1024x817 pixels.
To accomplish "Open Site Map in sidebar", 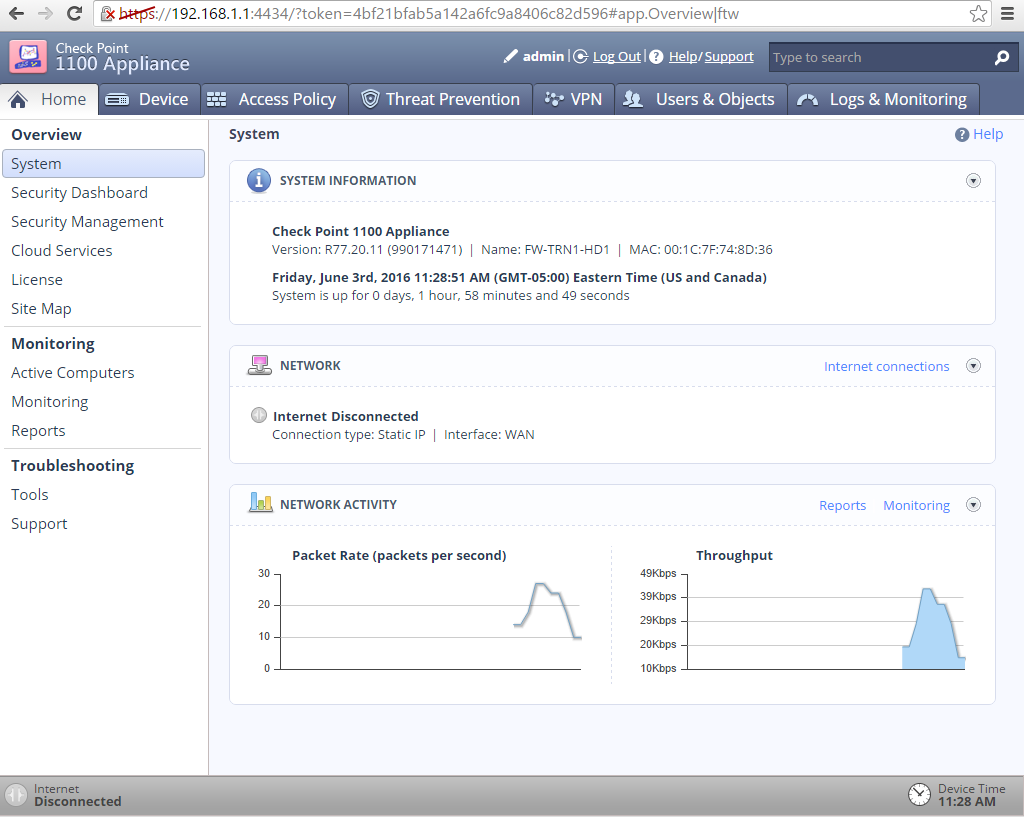I will [41, 309].
